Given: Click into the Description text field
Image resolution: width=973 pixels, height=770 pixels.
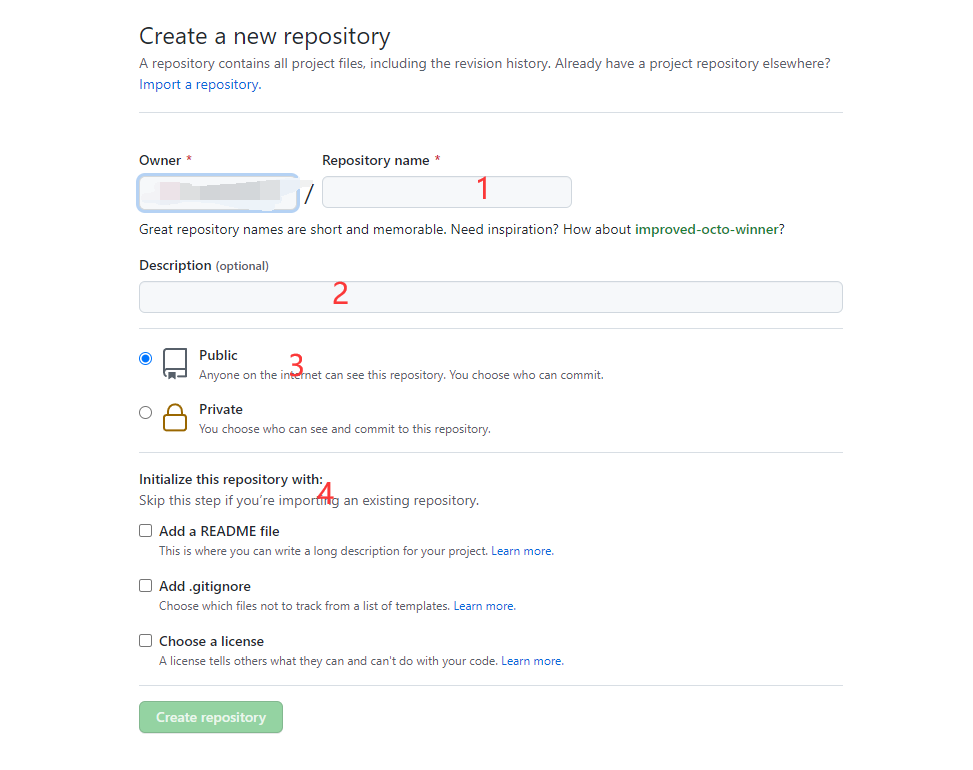Looking at the screenshot, I should pyautogui.click(x=491, y=297).
